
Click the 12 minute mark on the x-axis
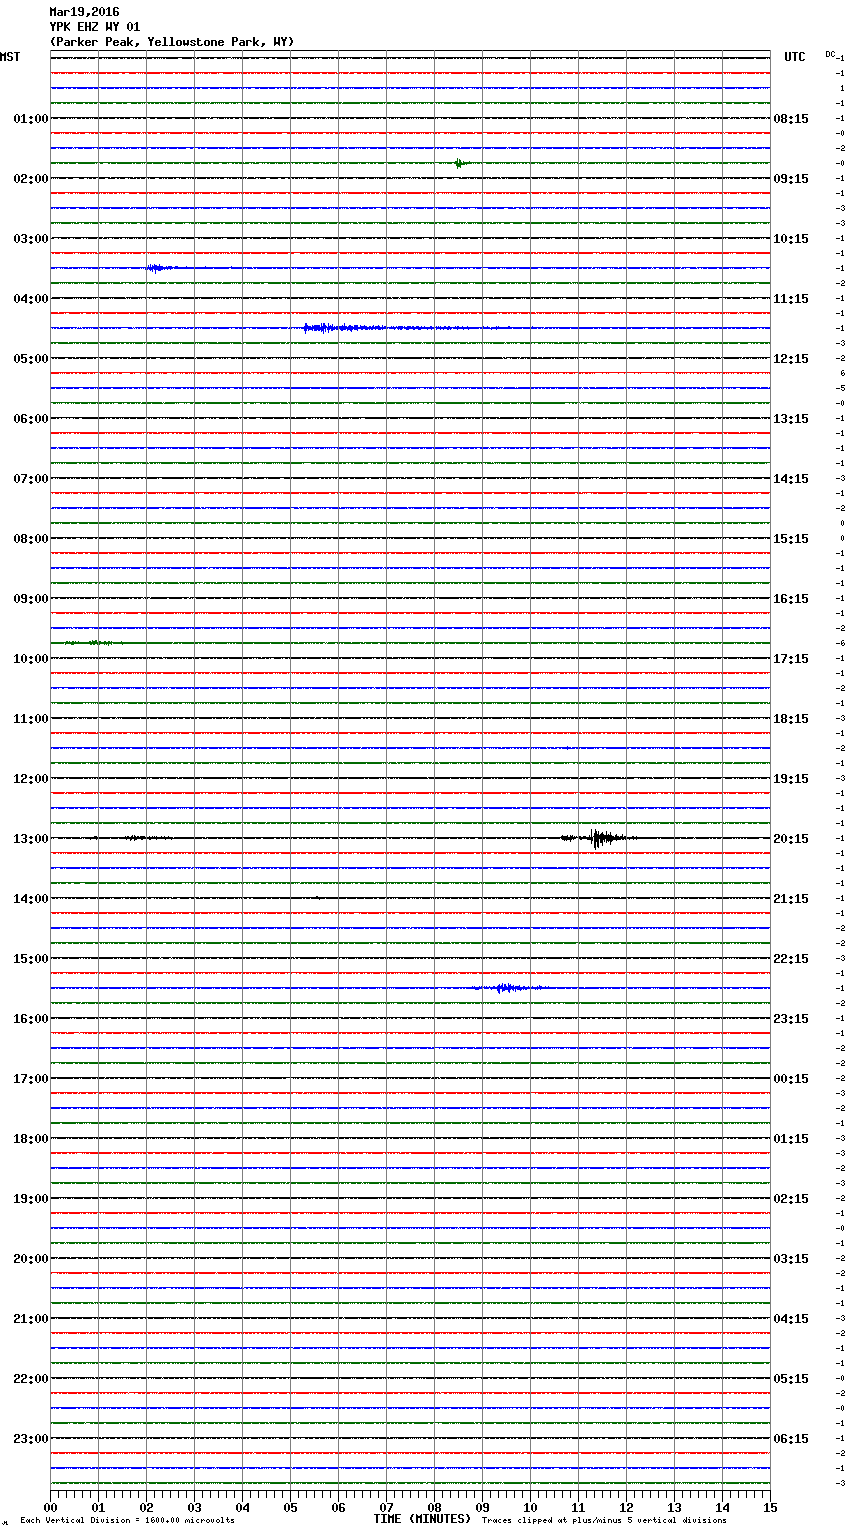(x=626, y=1508)
